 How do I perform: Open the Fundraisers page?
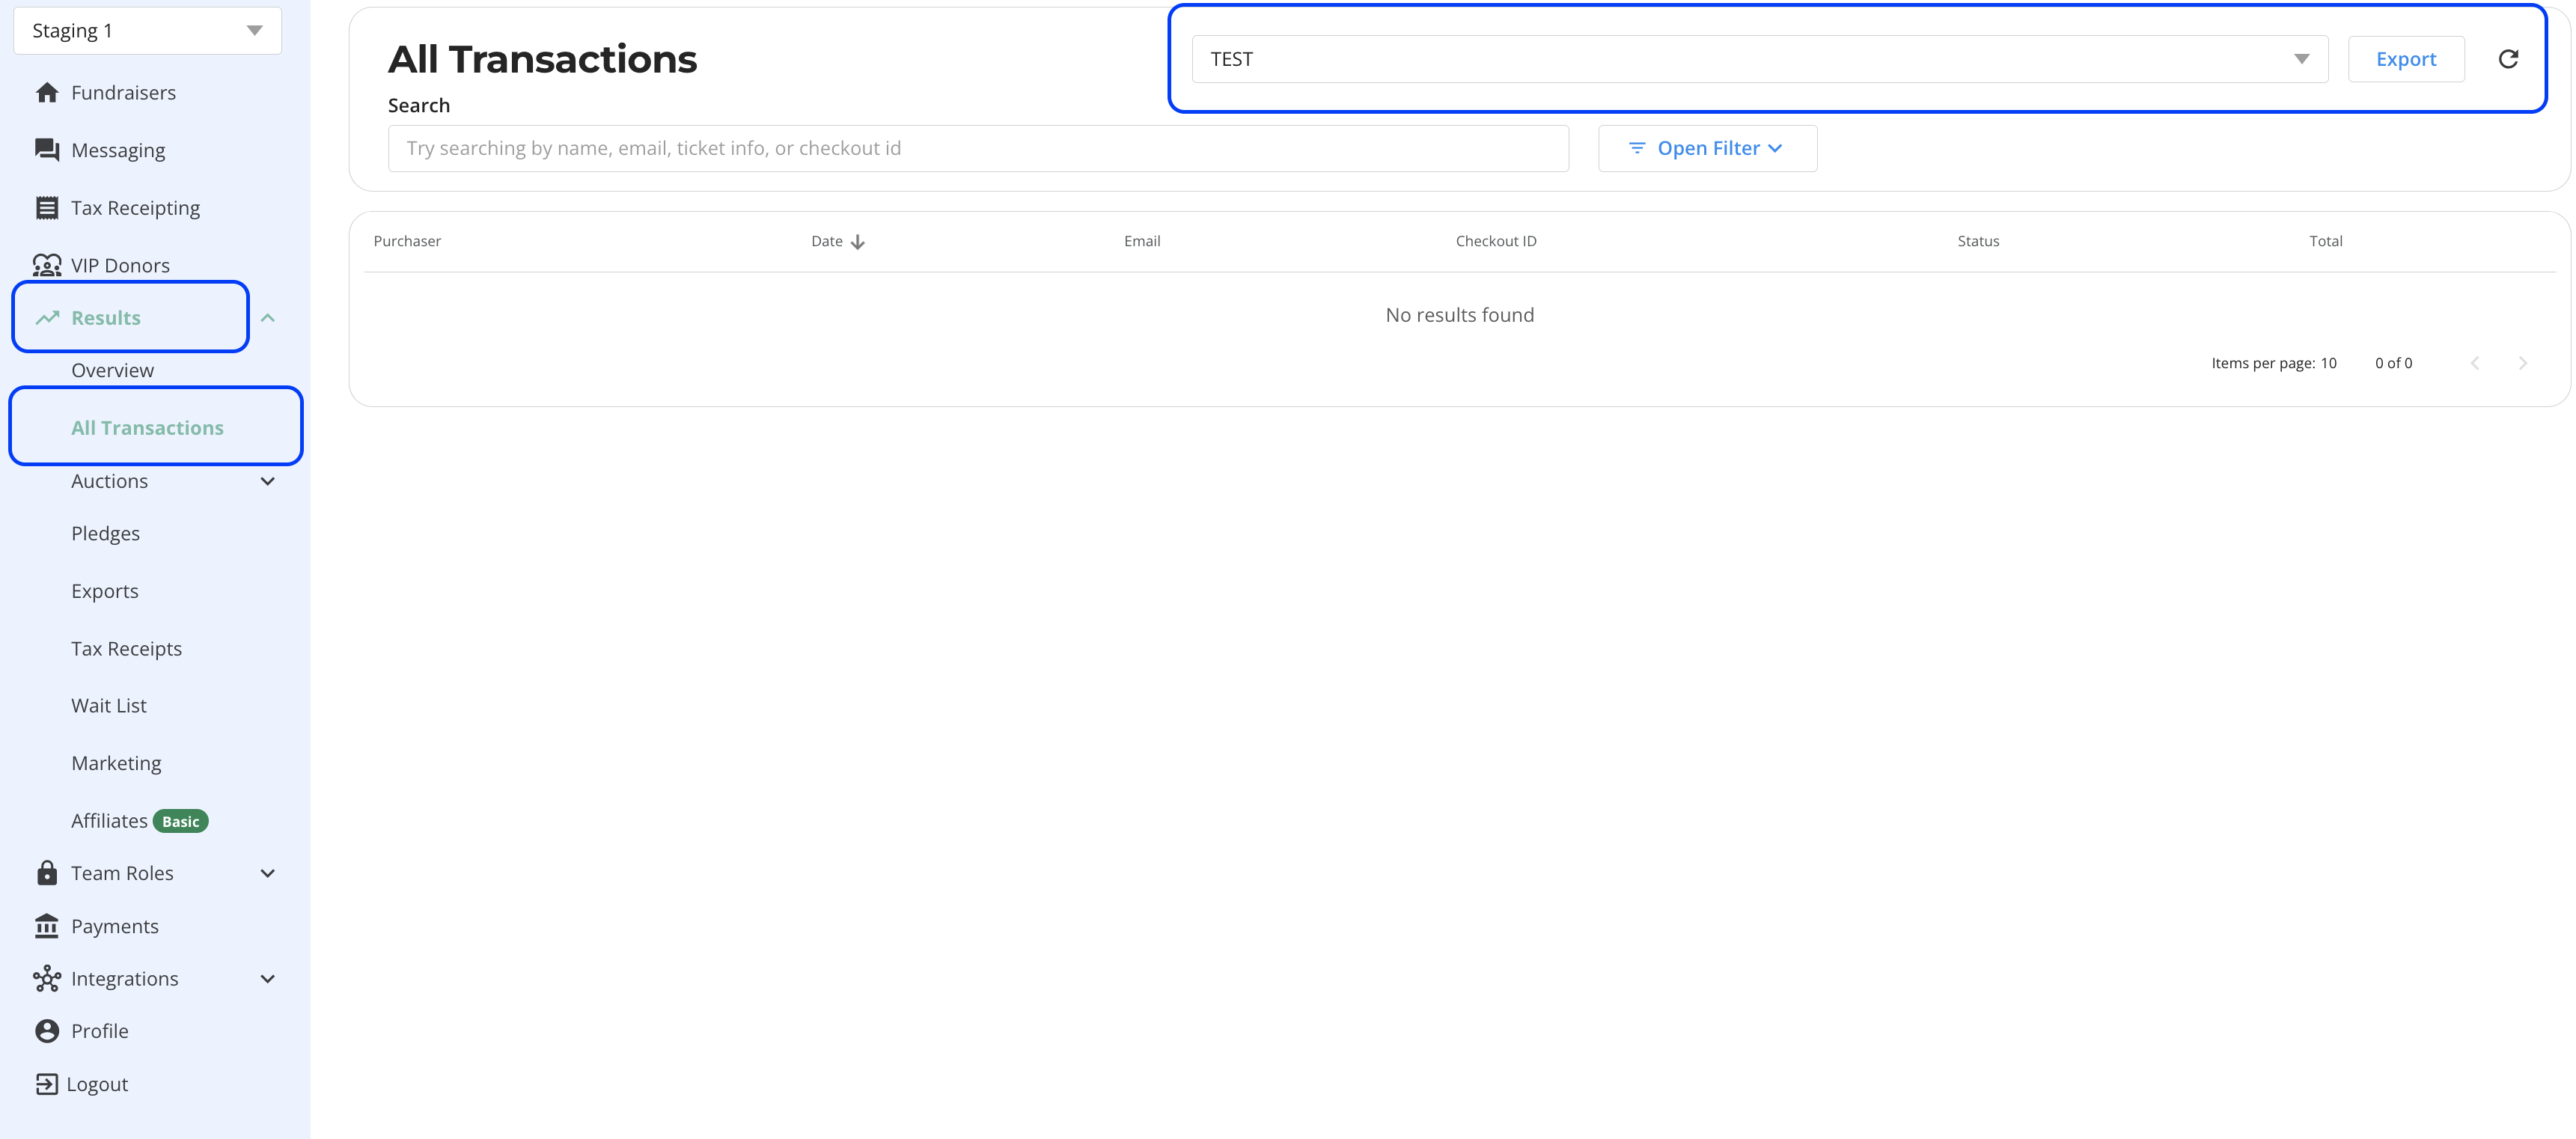click(124, 93)
